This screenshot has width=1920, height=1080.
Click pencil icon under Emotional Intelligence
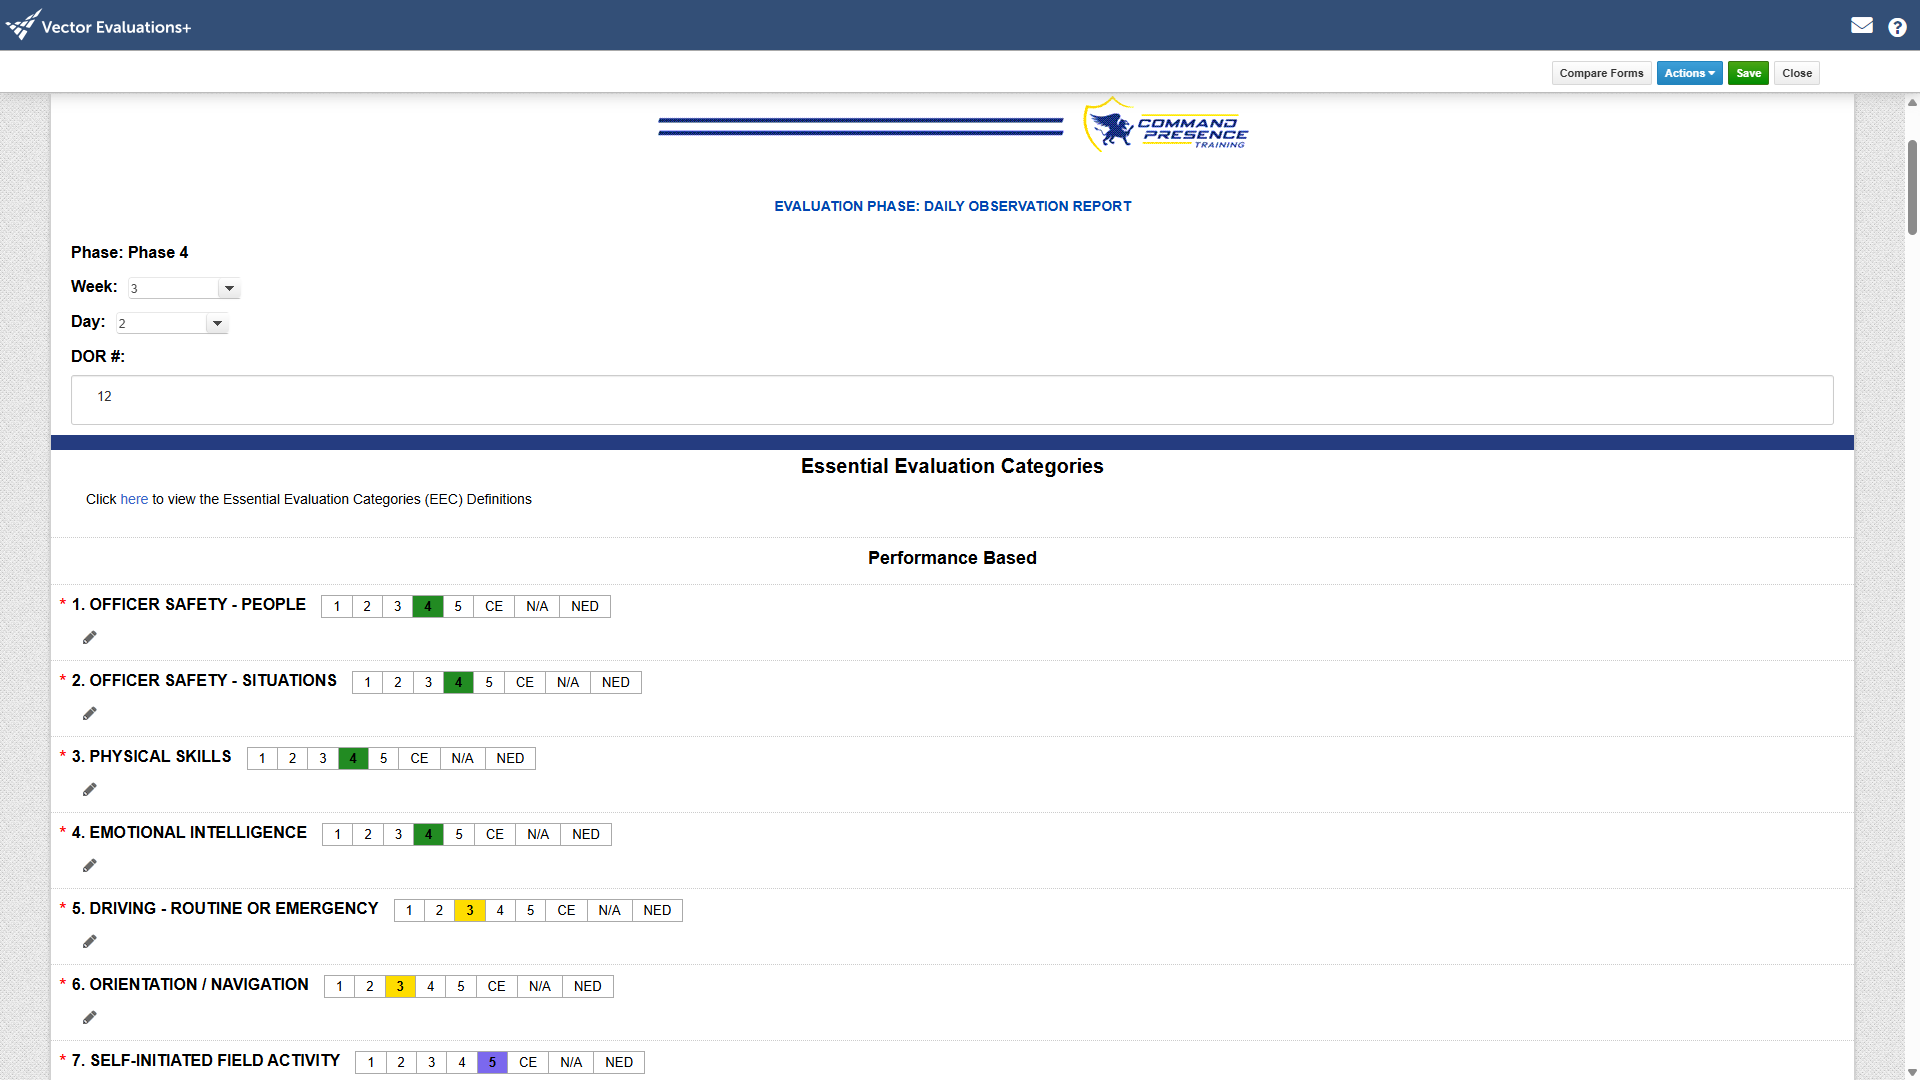89,866
